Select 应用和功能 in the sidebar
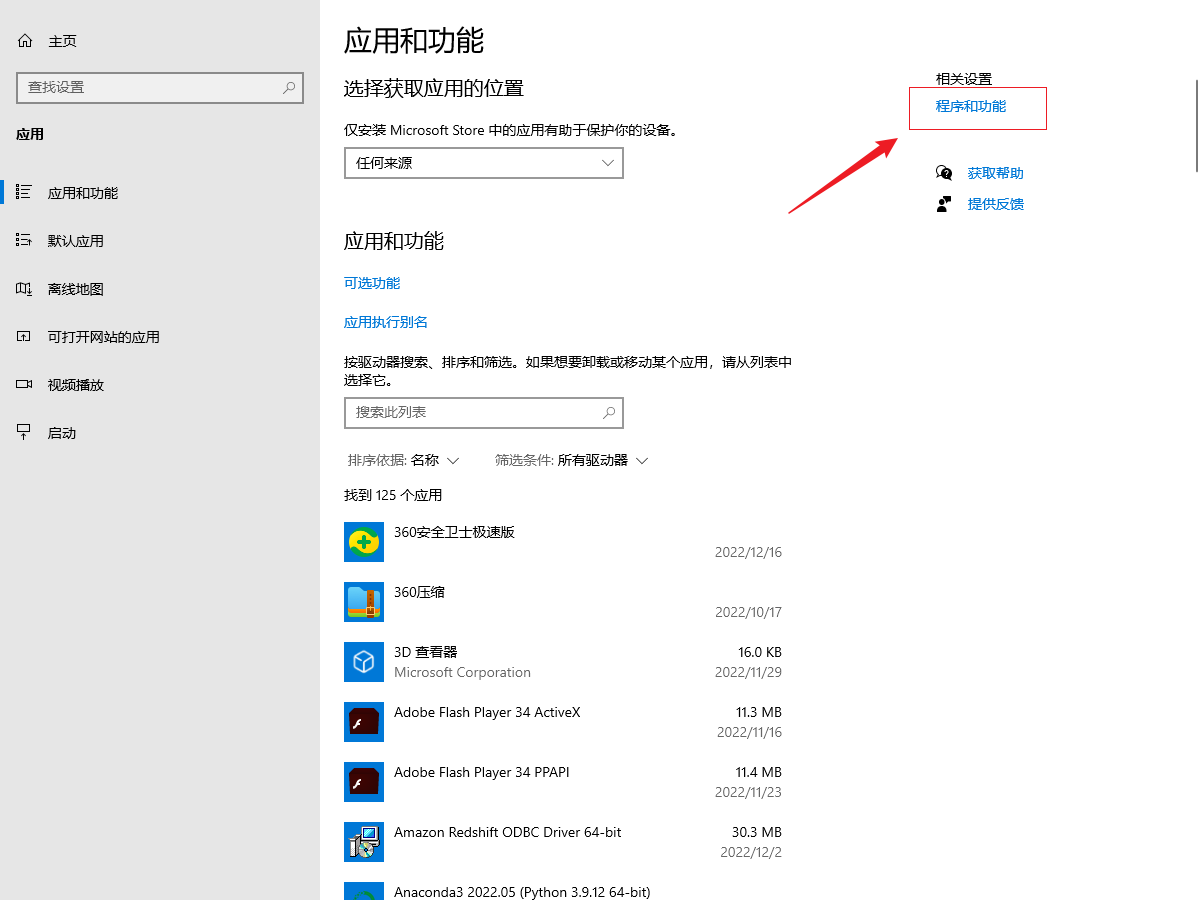 pyautogui.click(x=83, y=193)
